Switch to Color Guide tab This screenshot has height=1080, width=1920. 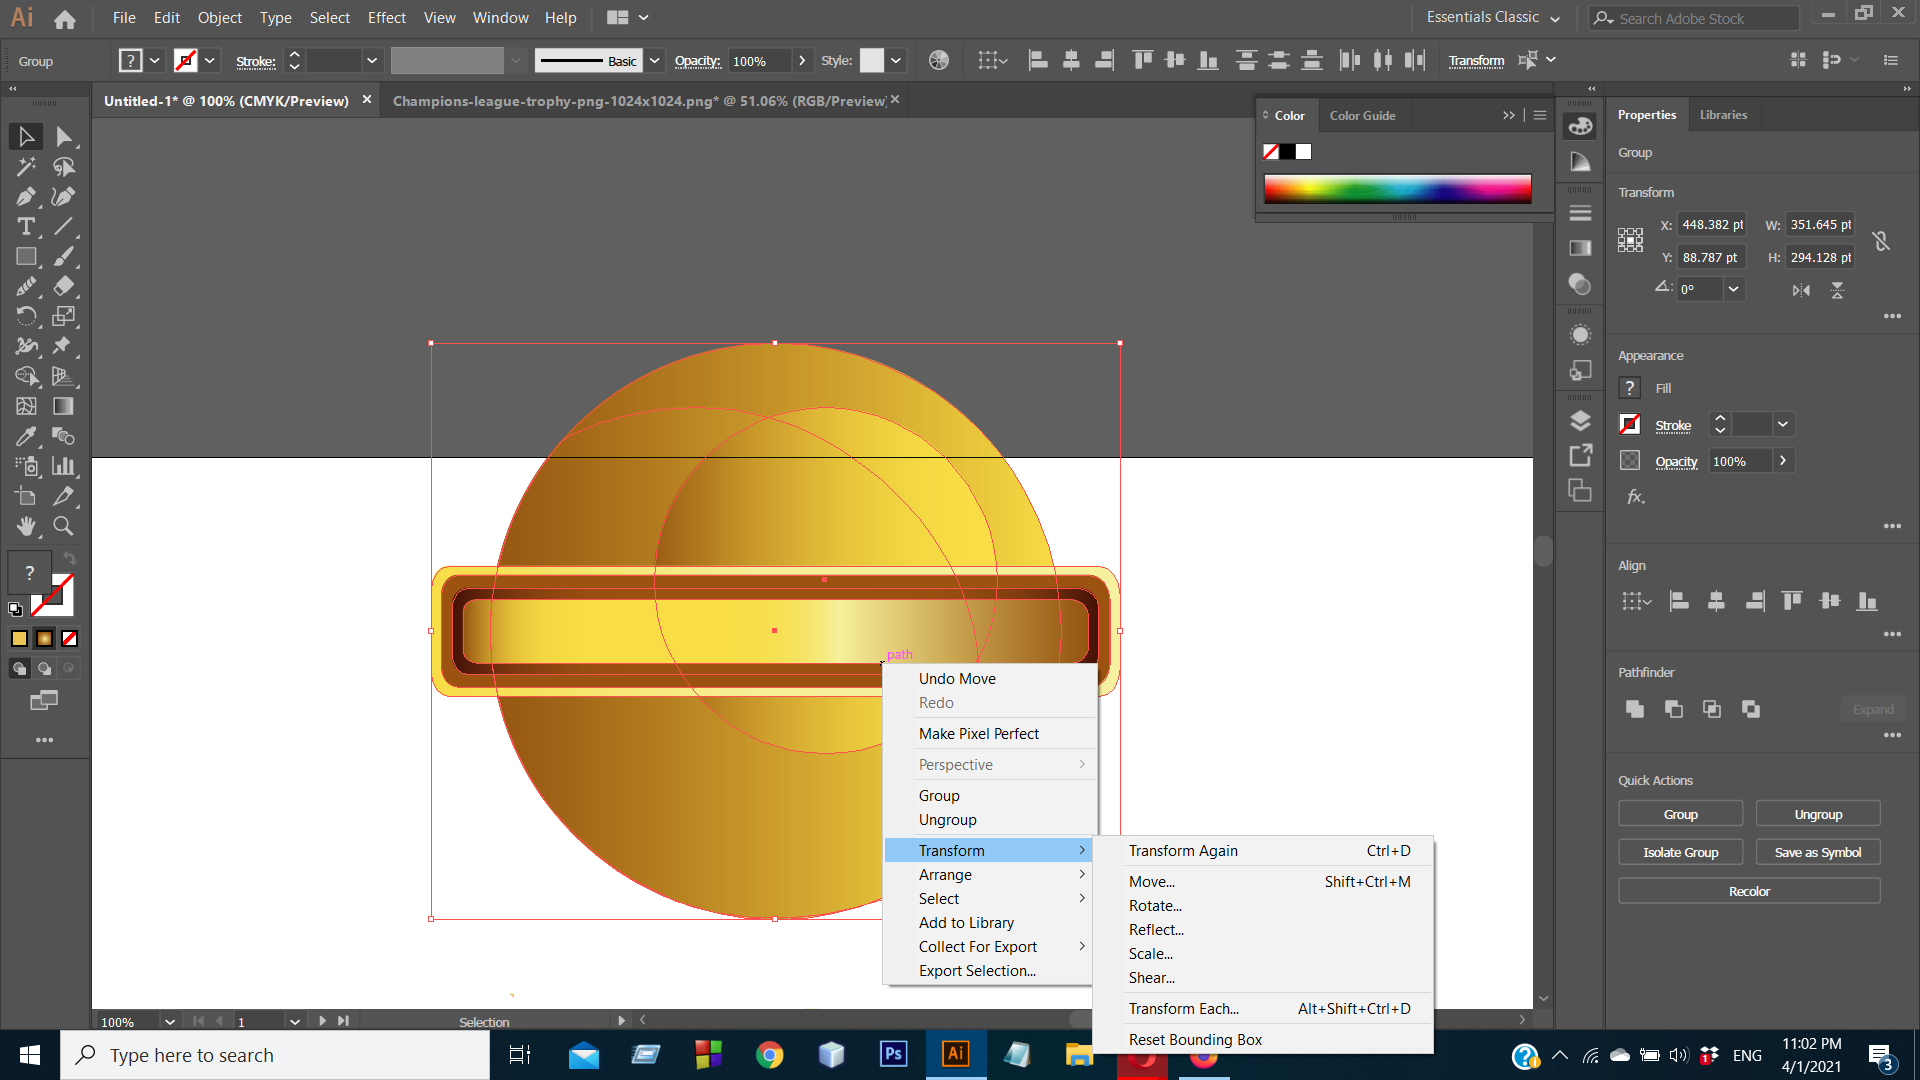pyautogui.click(x=1362, y=116)
